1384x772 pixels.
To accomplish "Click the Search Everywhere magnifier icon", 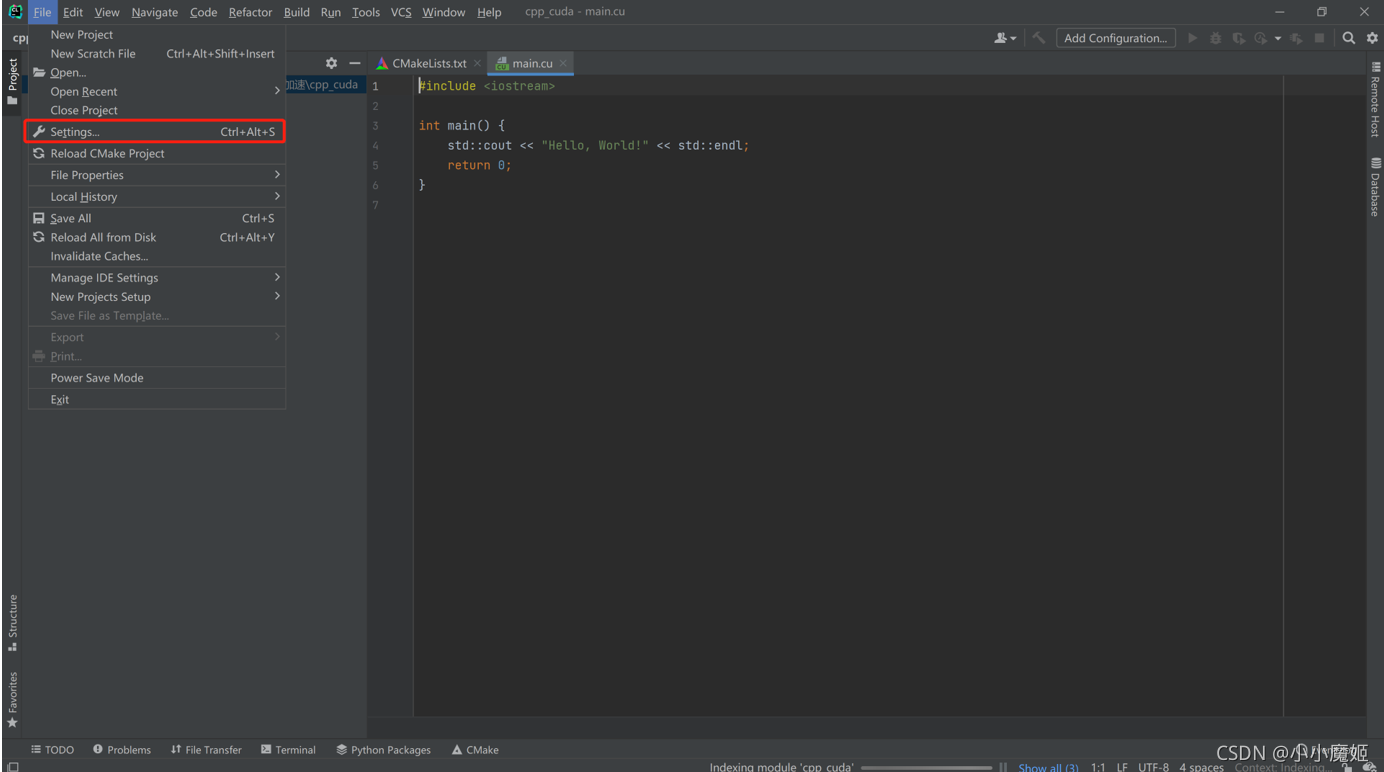I will pyautogui.click(x=1348, y=37).
